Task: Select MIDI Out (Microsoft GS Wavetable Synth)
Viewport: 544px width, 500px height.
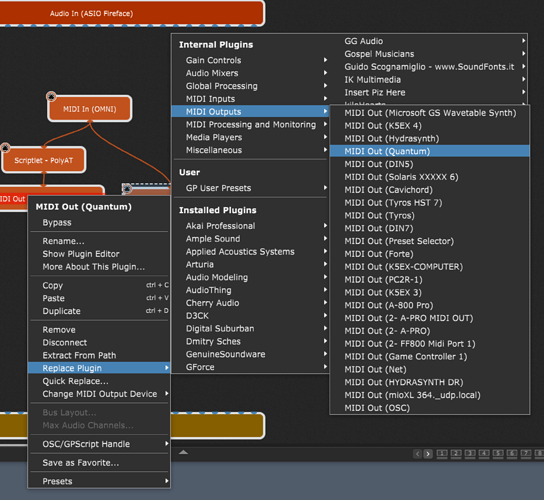Action: pos(430,113)
